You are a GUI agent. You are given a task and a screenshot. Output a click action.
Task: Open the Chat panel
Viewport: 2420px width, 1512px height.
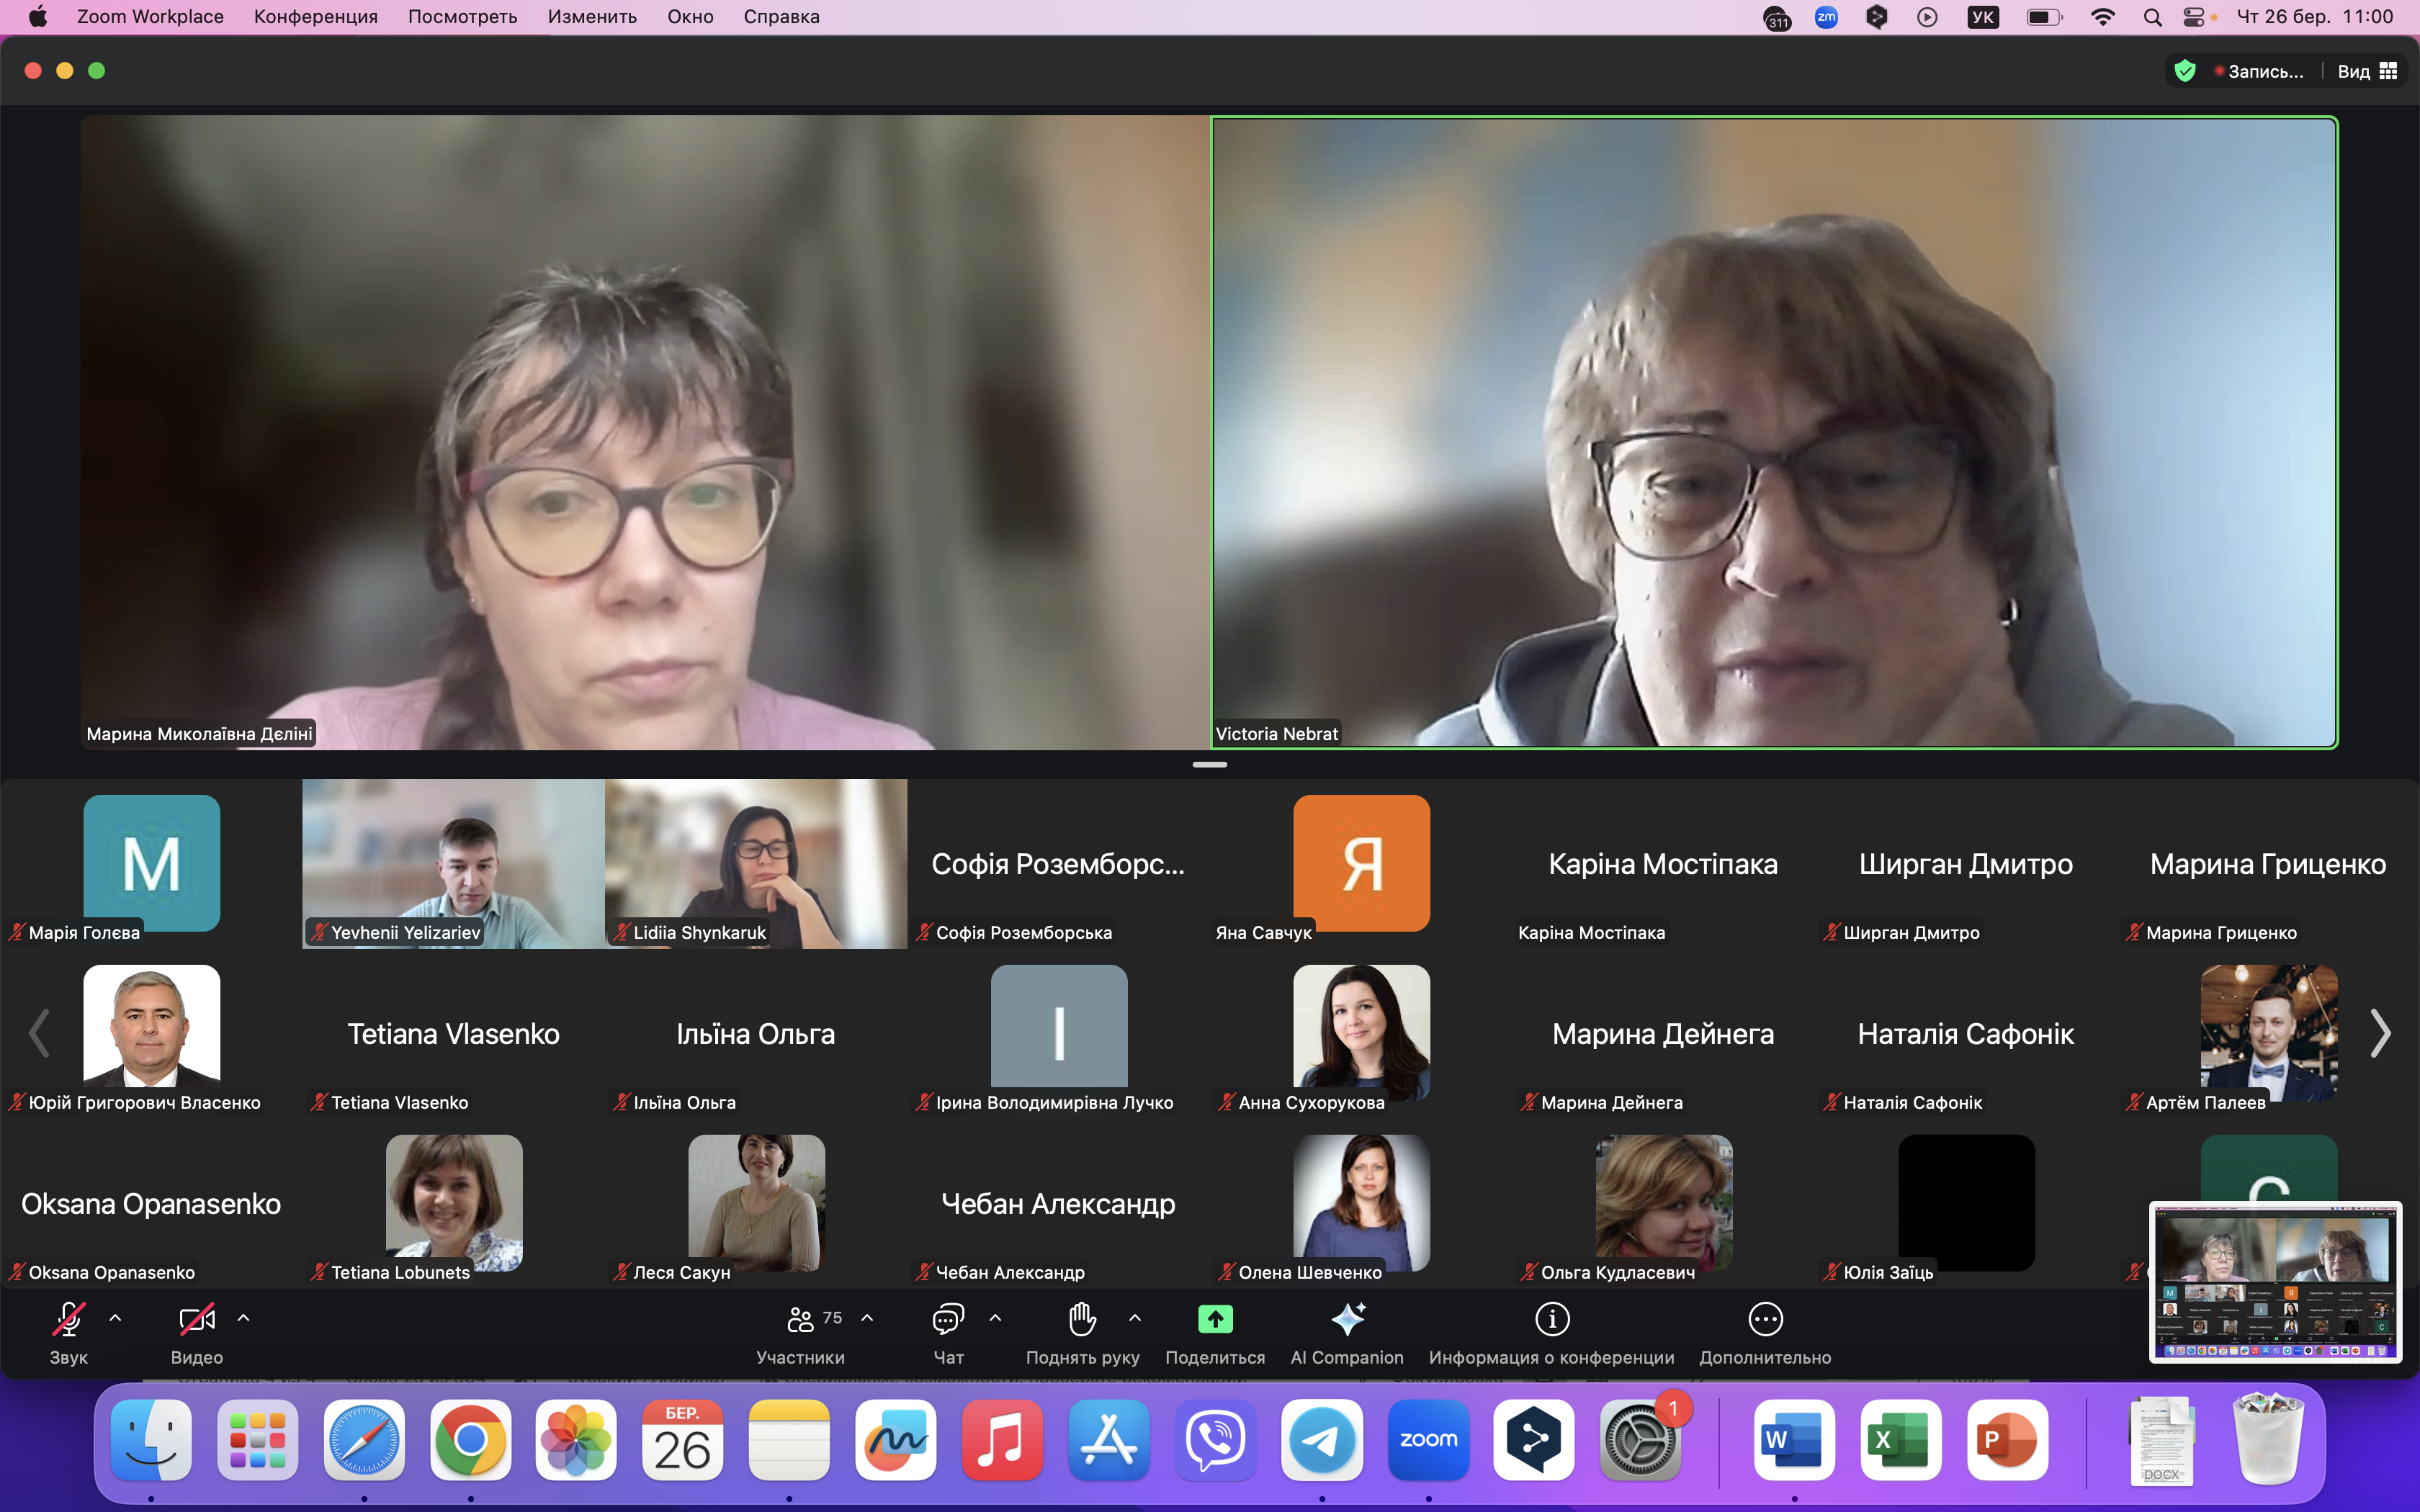tap(947, 1319)
